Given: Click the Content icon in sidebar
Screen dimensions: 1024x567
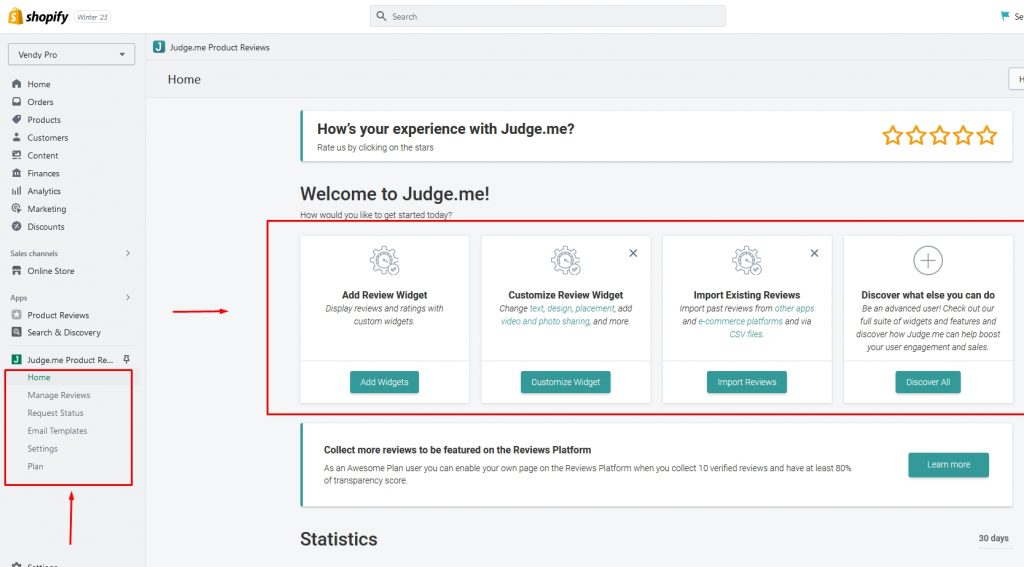Looking at the screenshot, I should [x=16, y=155].
